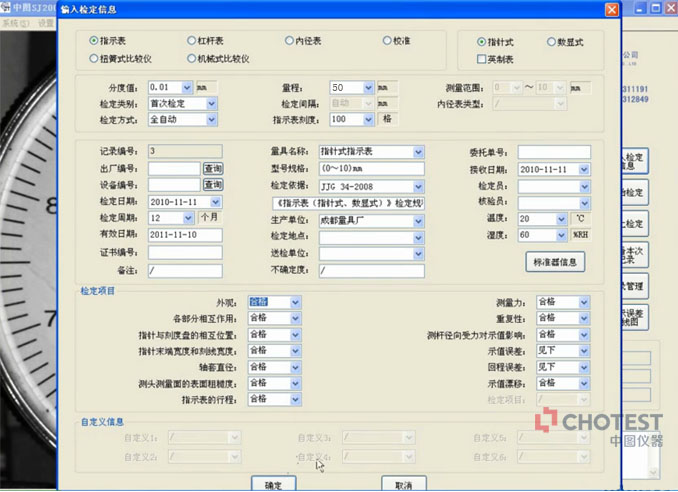Select the 内径表 radio option

288,41
